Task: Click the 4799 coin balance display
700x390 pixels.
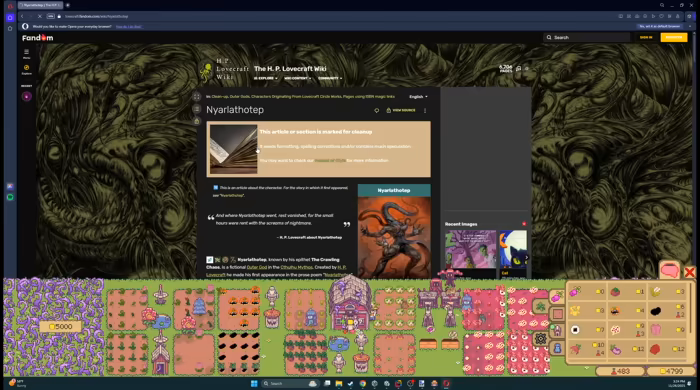Action: [671, 371]
